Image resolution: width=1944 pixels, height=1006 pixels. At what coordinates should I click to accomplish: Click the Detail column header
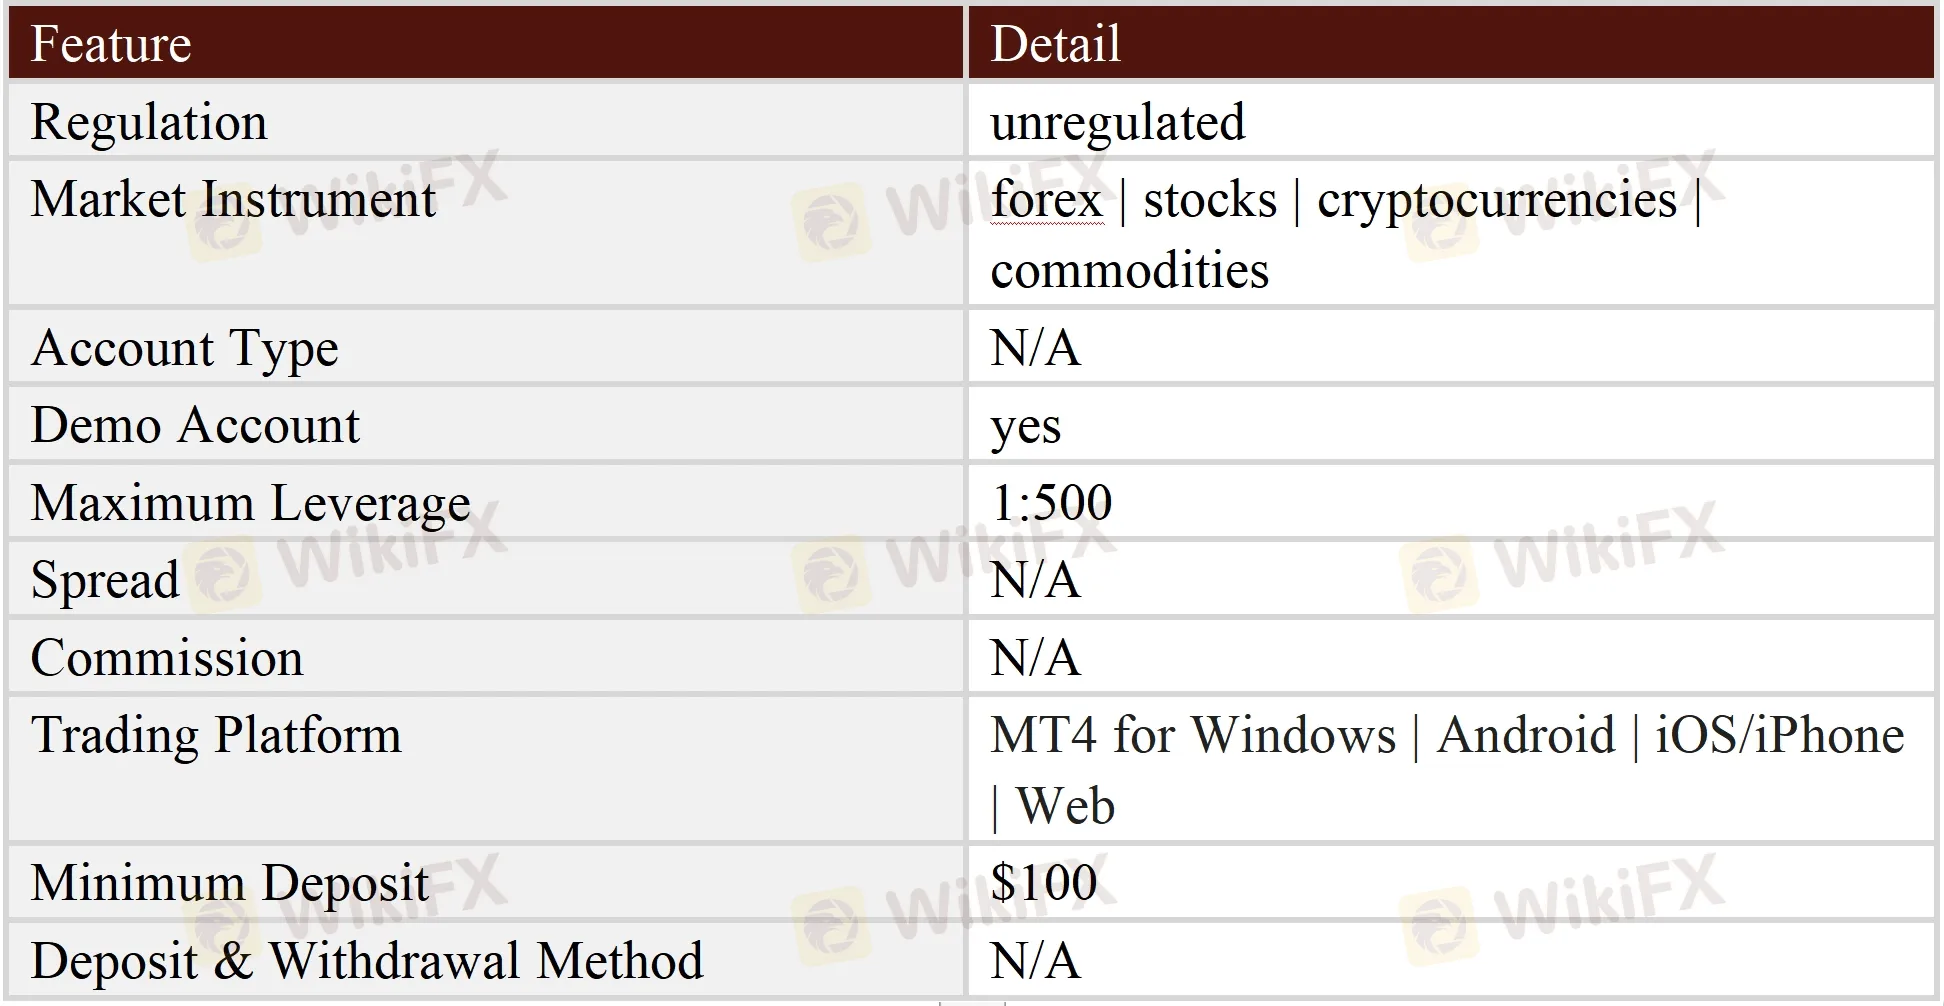point(1055,45)
